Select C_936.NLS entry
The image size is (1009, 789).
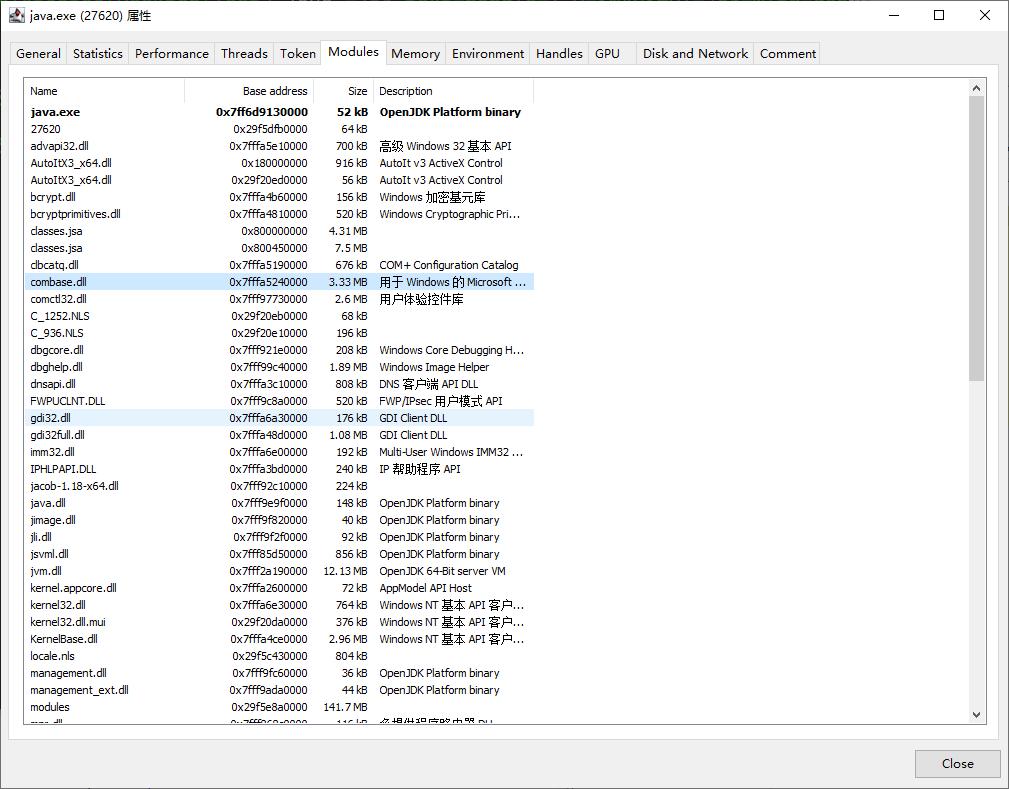click(x=279, y=333)
